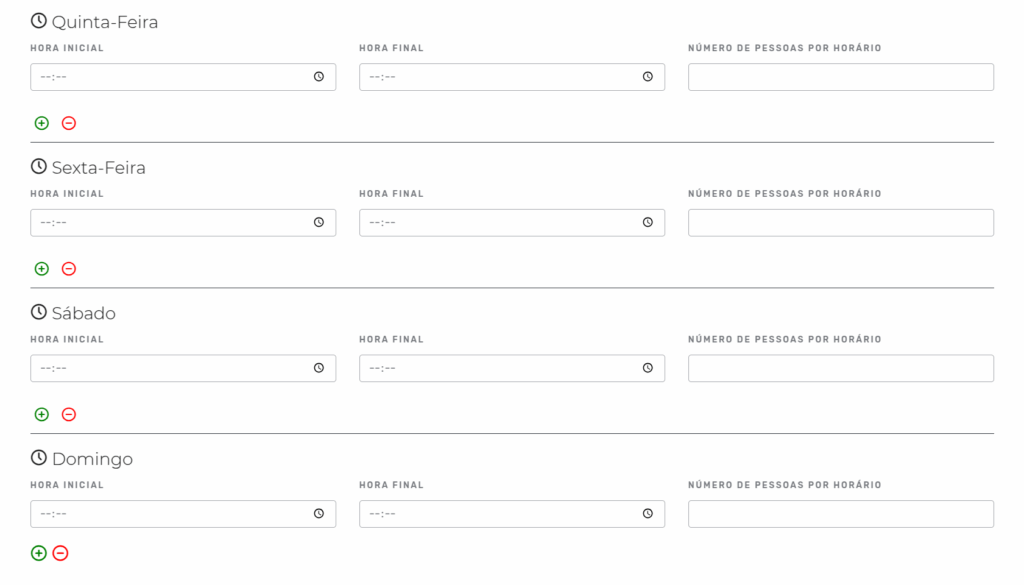Screen dimensions: 1024x585
Task: Click Sábado Hora Final time field
Action: coord(512,368)
